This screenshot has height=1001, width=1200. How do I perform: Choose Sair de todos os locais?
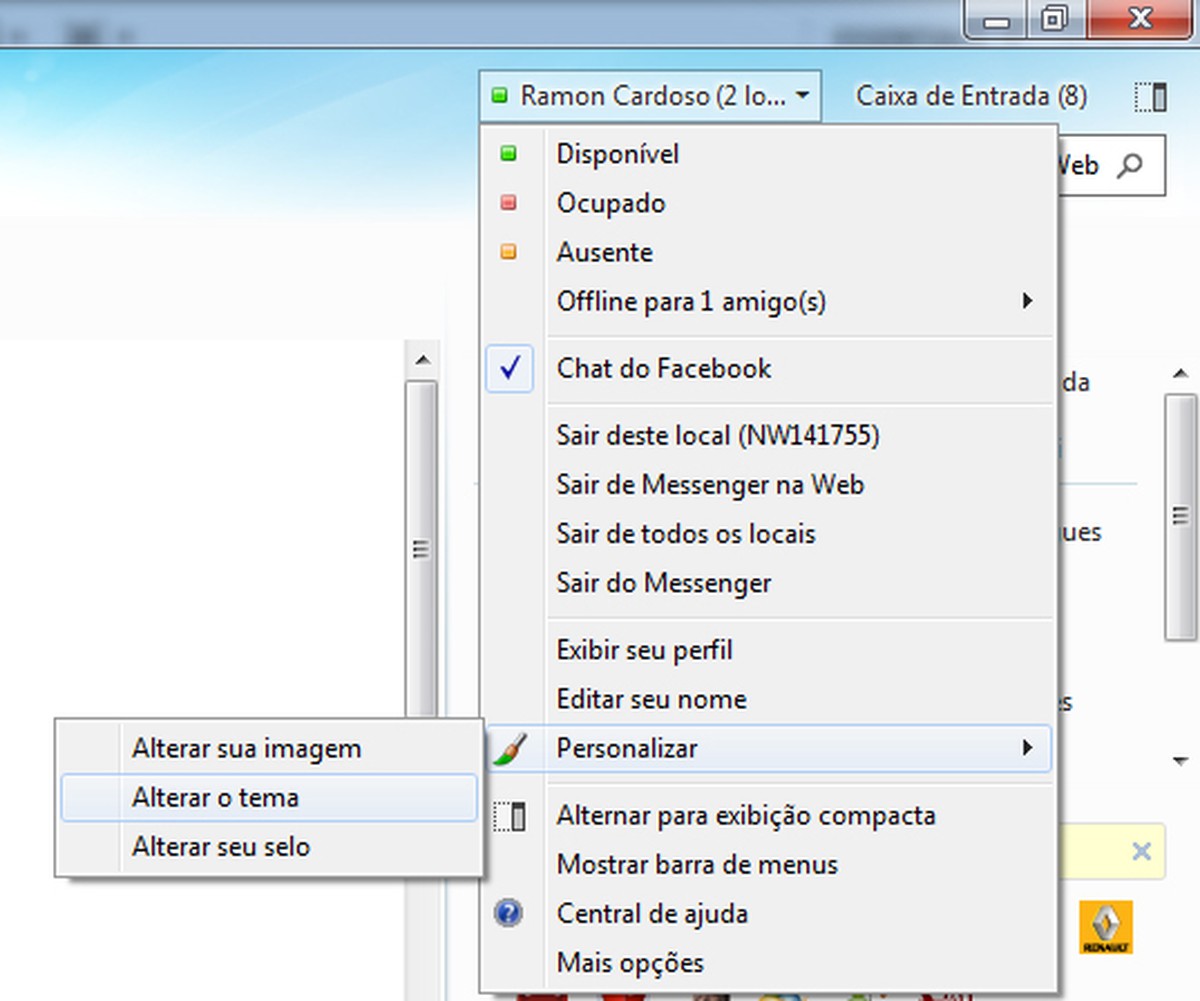tap(768, 534)
